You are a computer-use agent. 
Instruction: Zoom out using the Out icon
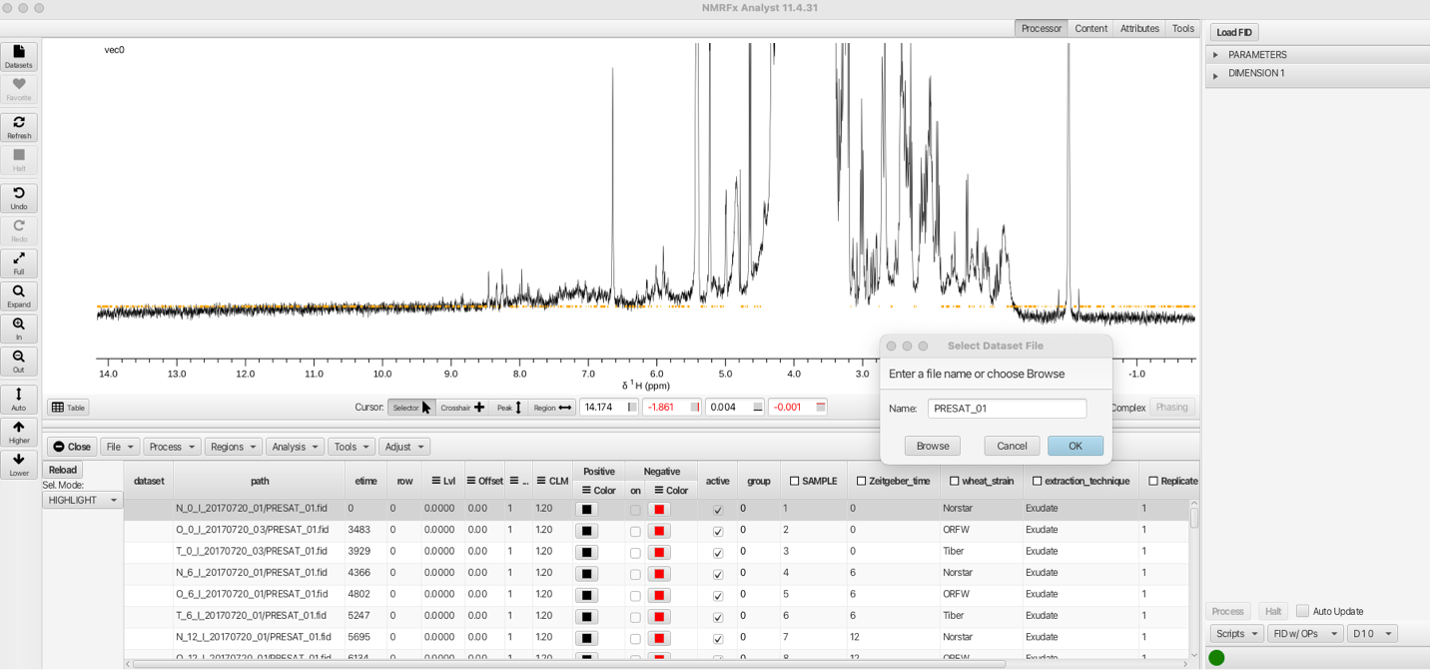click(x=19, y=361)
